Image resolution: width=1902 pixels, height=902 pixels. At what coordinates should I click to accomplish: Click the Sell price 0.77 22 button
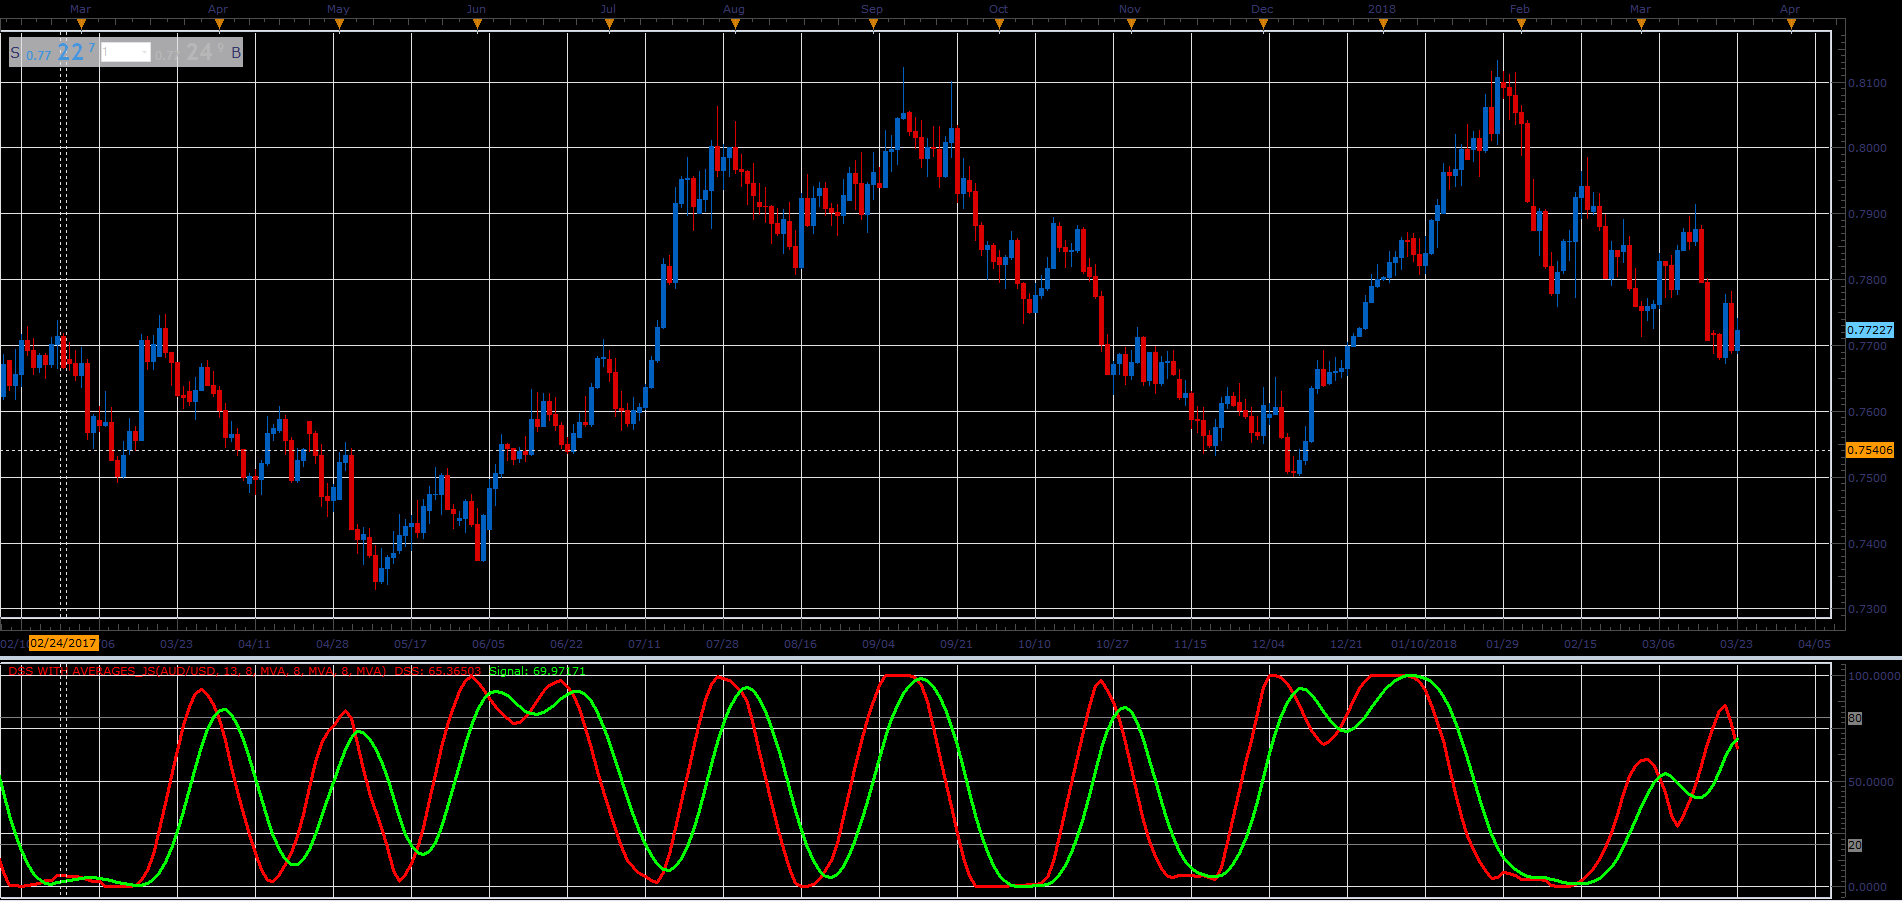pyautogui.click(x=54, y=52)
